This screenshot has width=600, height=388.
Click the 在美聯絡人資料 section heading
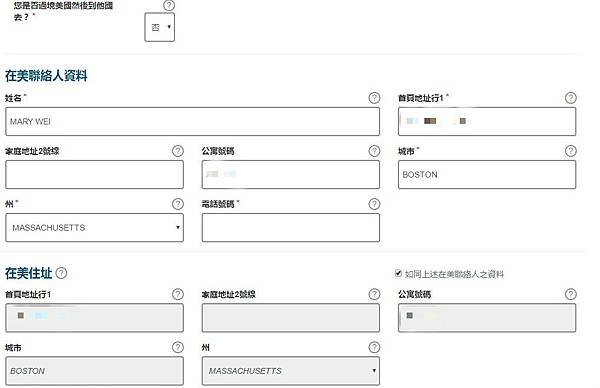[46, 76]
